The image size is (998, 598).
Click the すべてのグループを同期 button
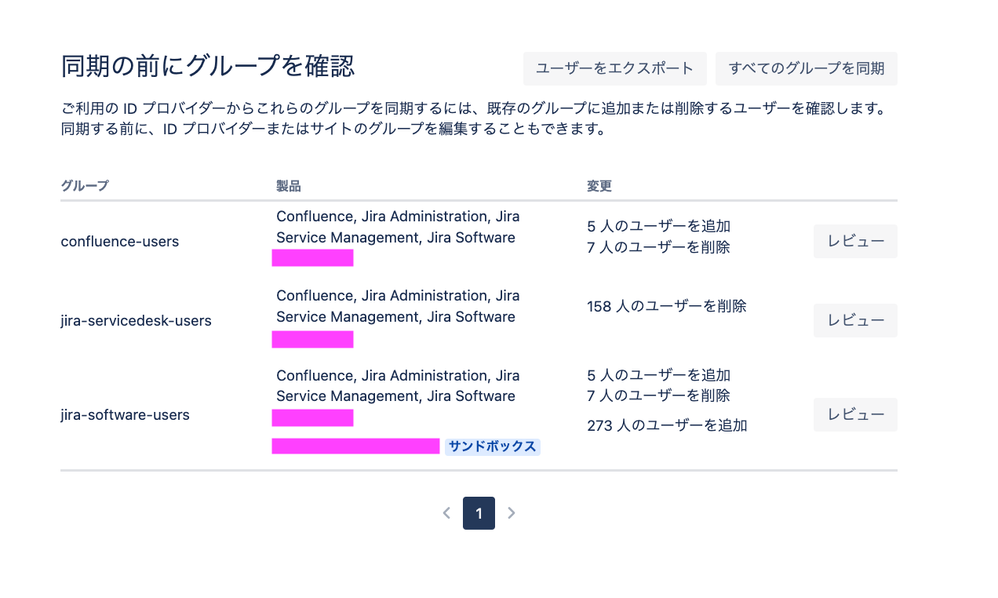click(x=806, y=69)
